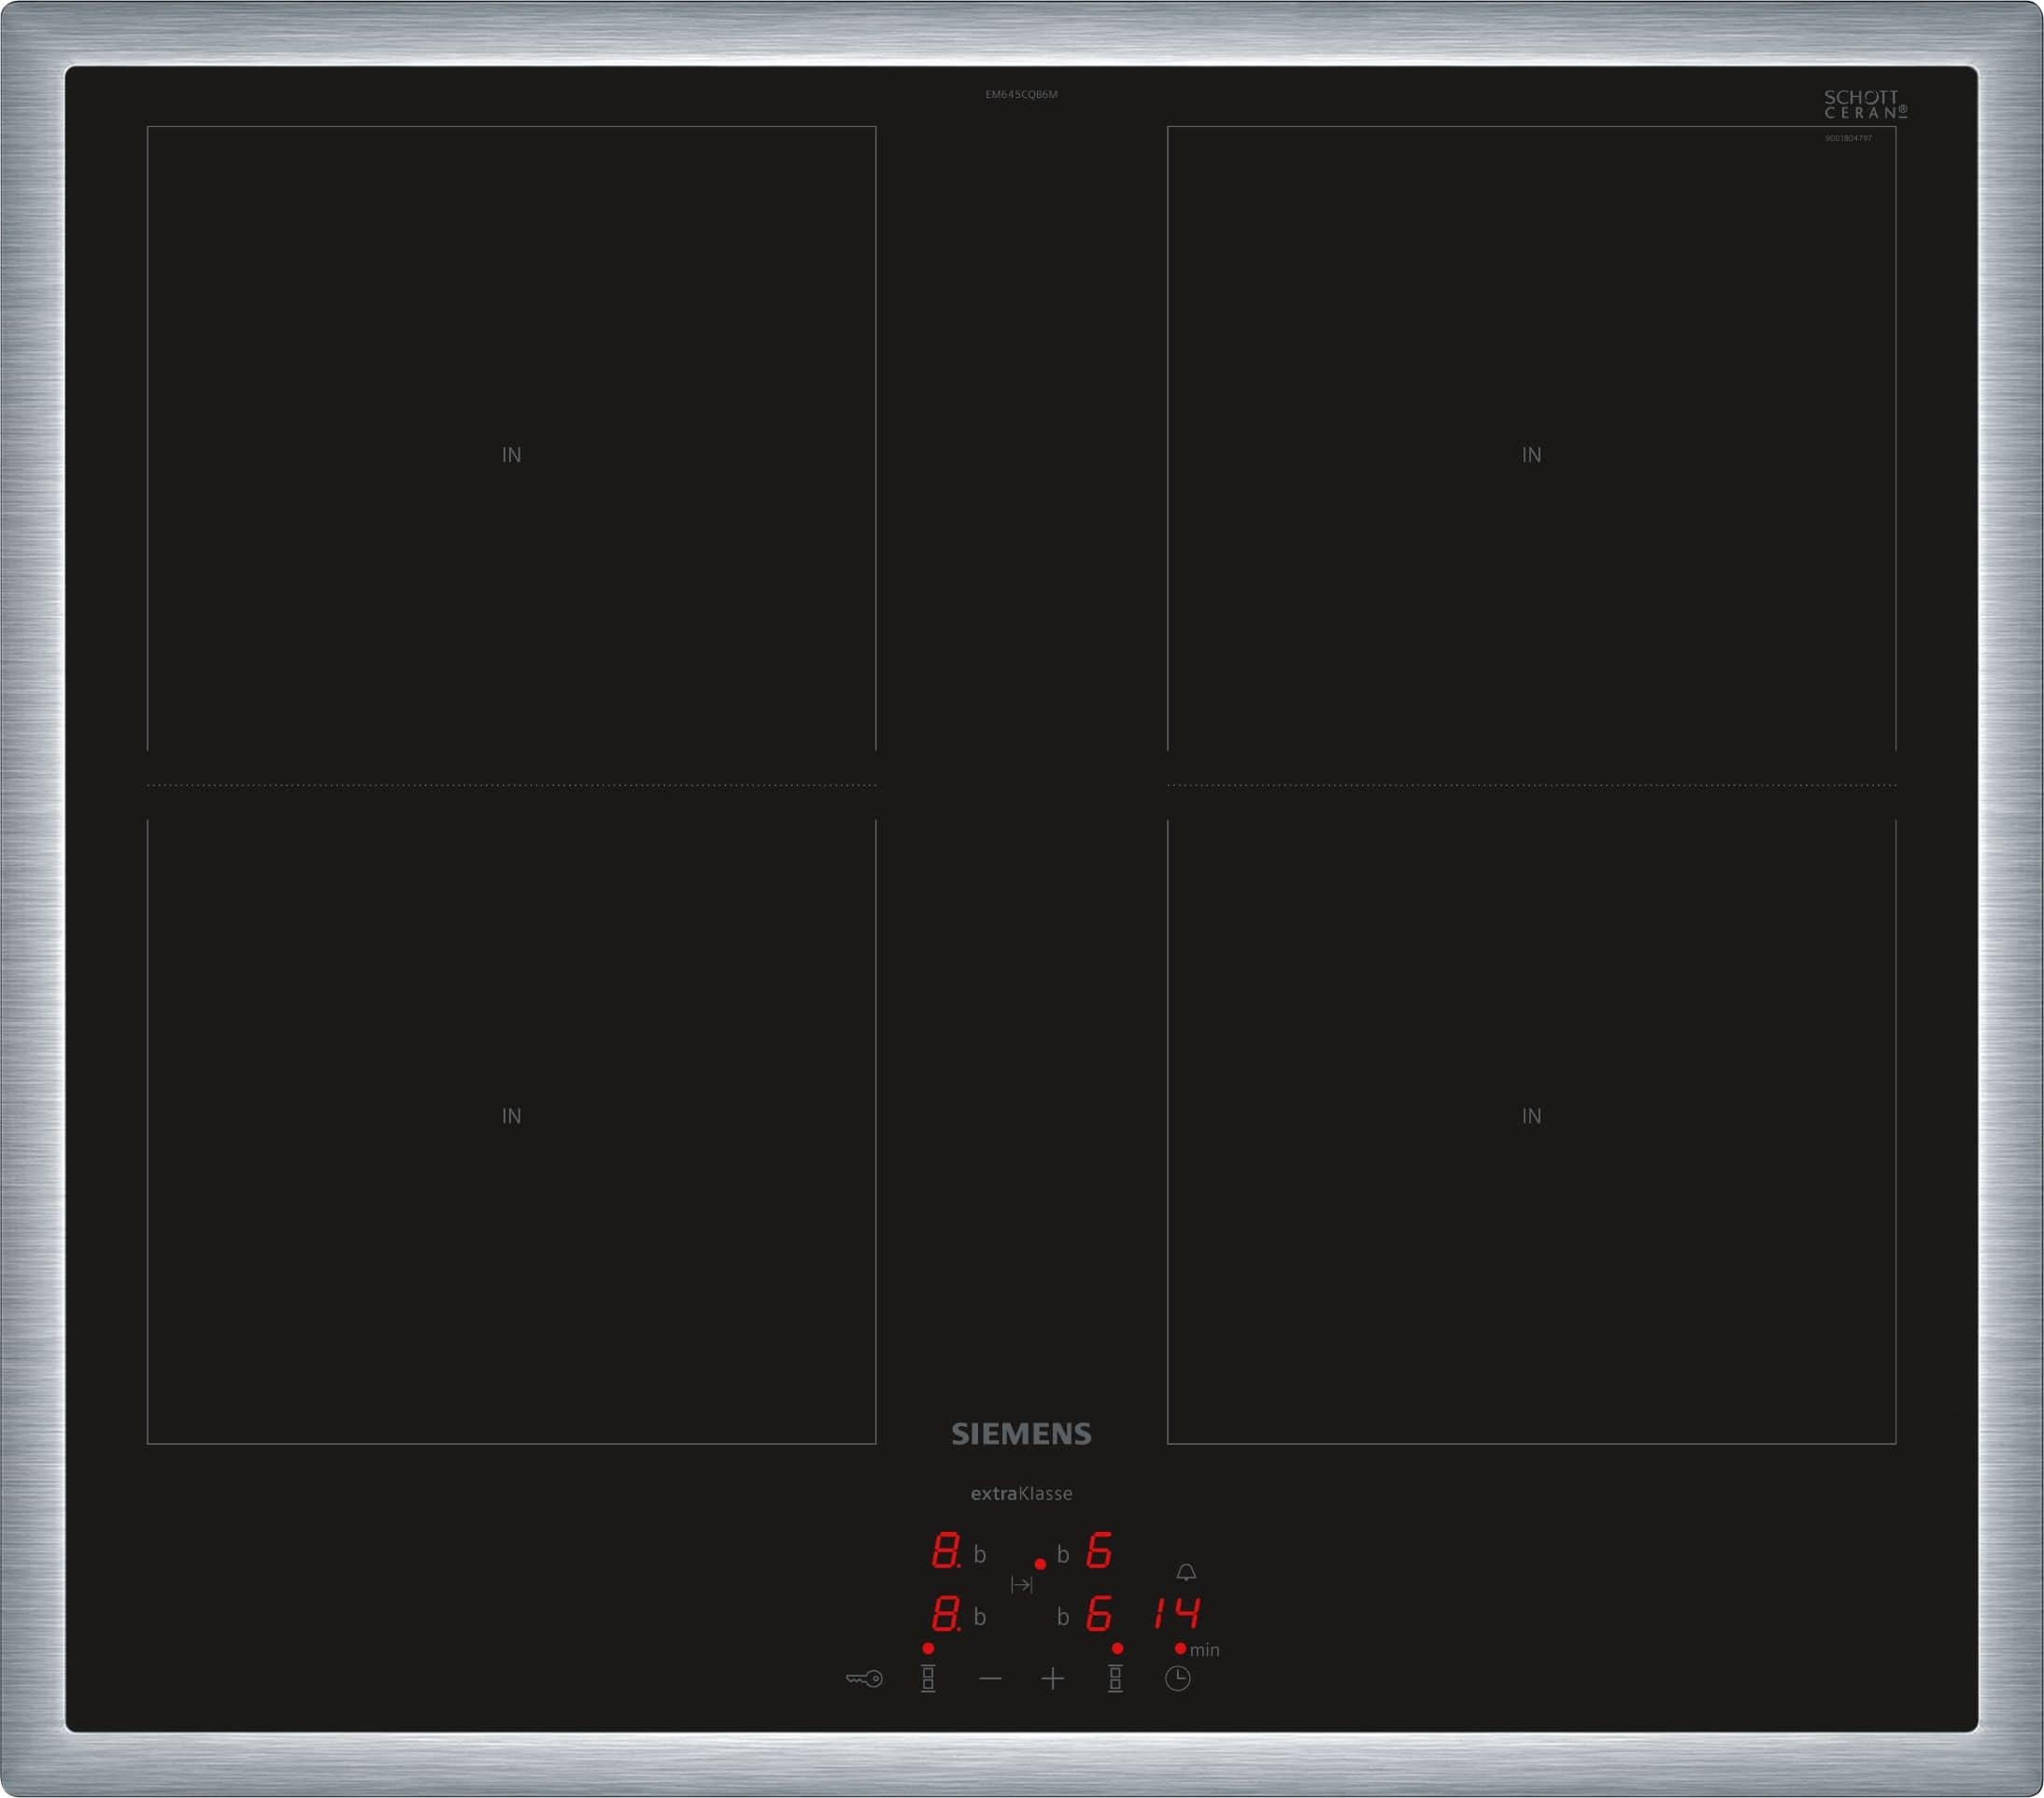Click the EM645CQB6M model number
The width and height of the screenshot is (2044, 1798).
(1021, 94)
